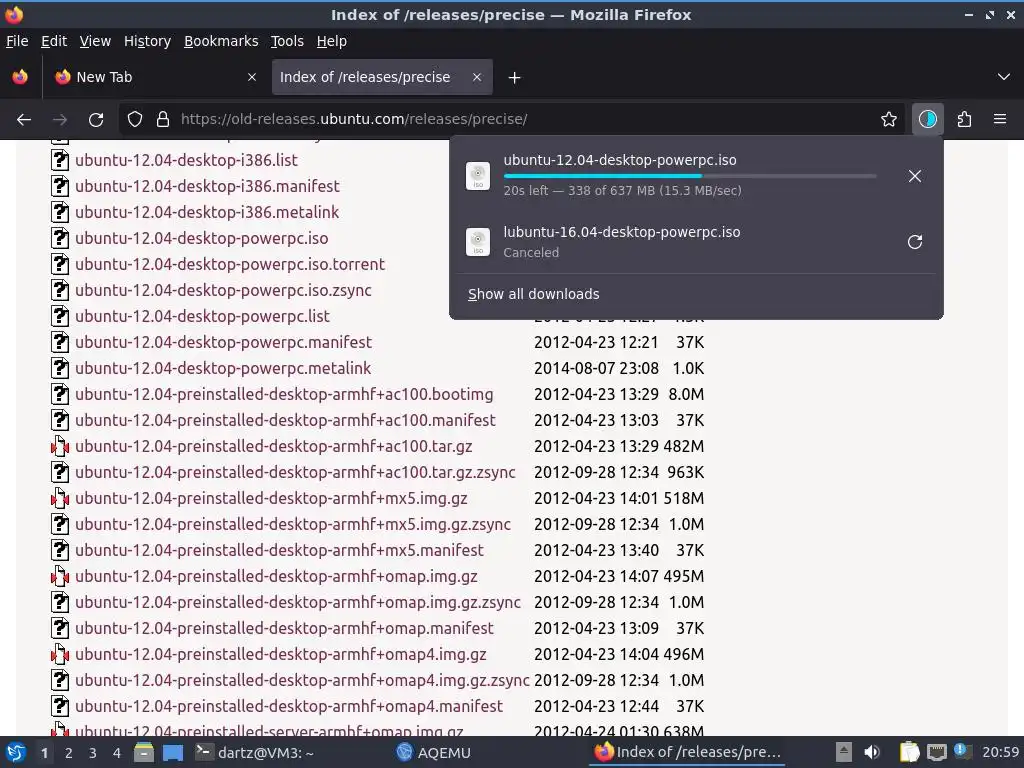Close the New Tab tab
The width and height of the screenshot is (1024, 768).
[252, 77]
